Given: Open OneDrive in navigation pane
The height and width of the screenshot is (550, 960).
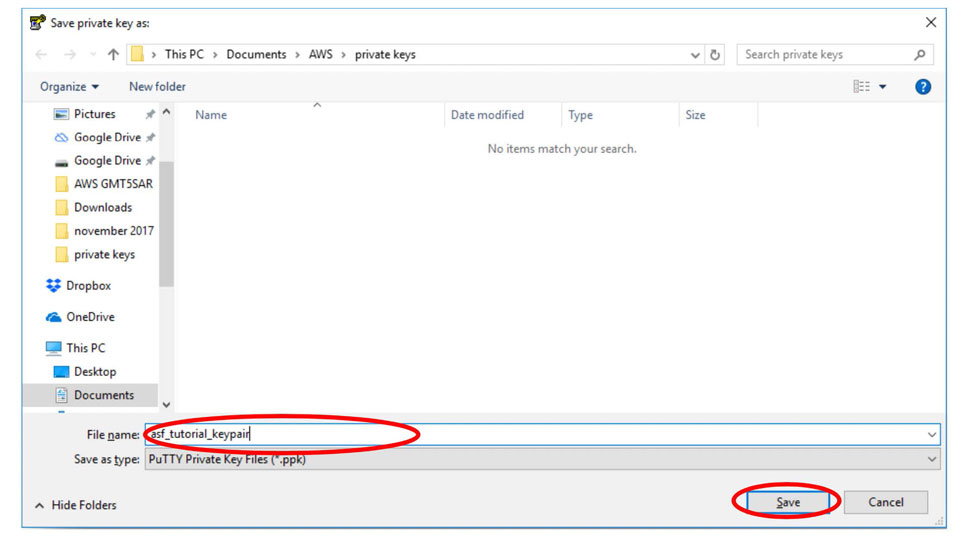Looking at the screenshot, I should [x=80, y=317].
